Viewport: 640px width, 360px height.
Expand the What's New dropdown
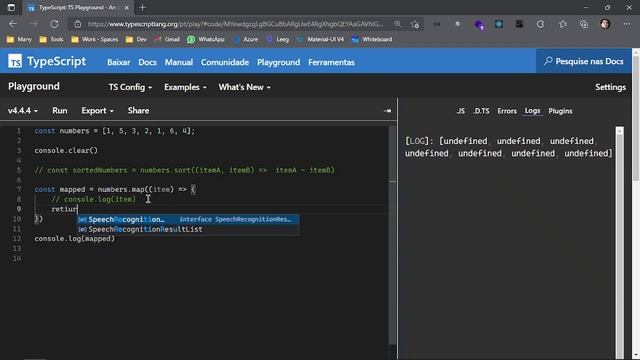tap(244, 87)
